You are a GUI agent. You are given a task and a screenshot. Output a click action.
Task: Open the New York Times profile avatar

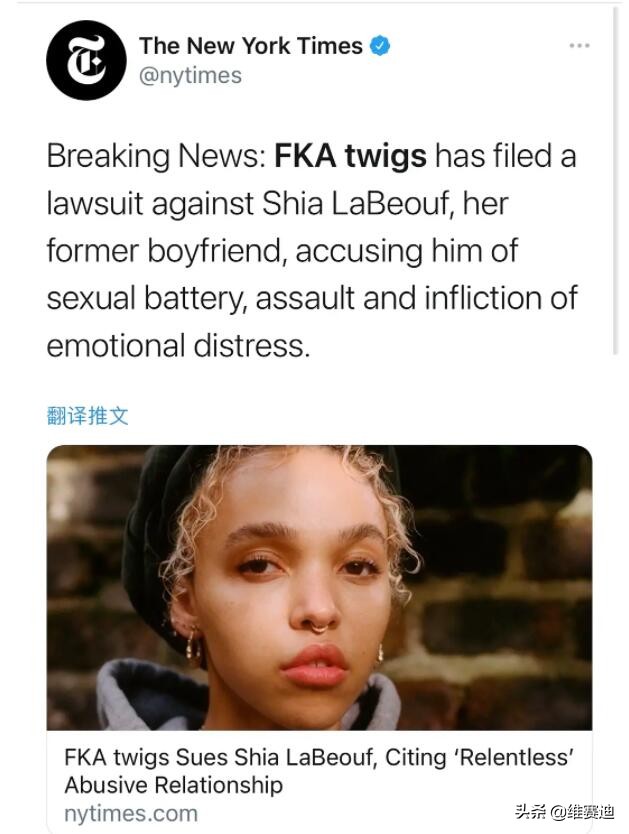[x=86, y=60]
